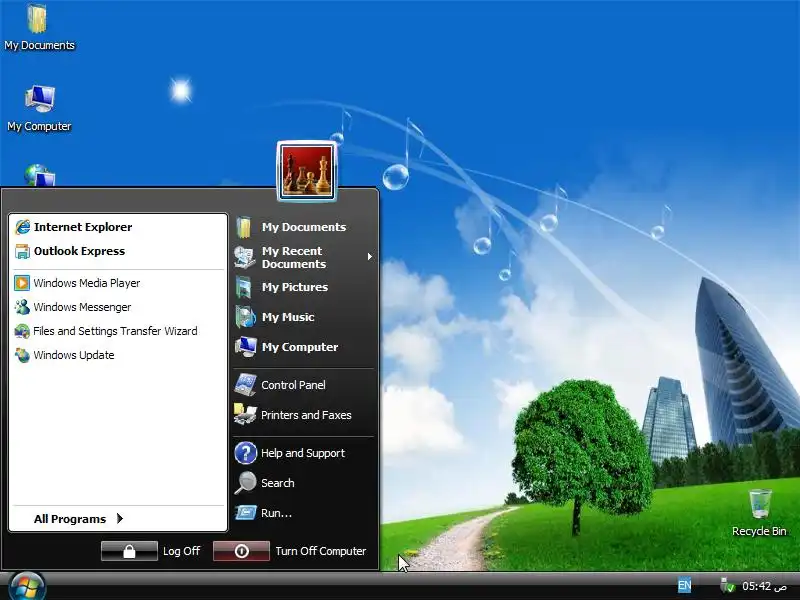
Task: Select Search text entry
Action: point(278,483)
